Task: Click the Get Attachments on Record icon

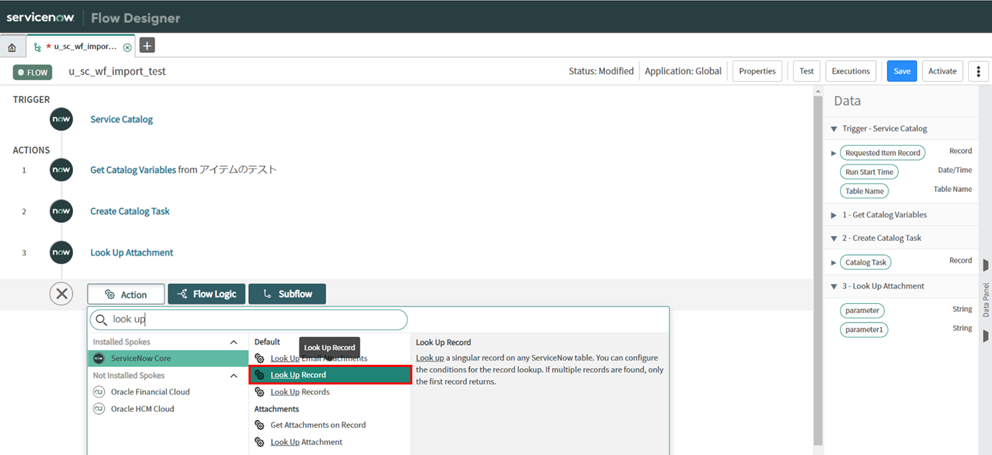Action: tap(259, 425)
